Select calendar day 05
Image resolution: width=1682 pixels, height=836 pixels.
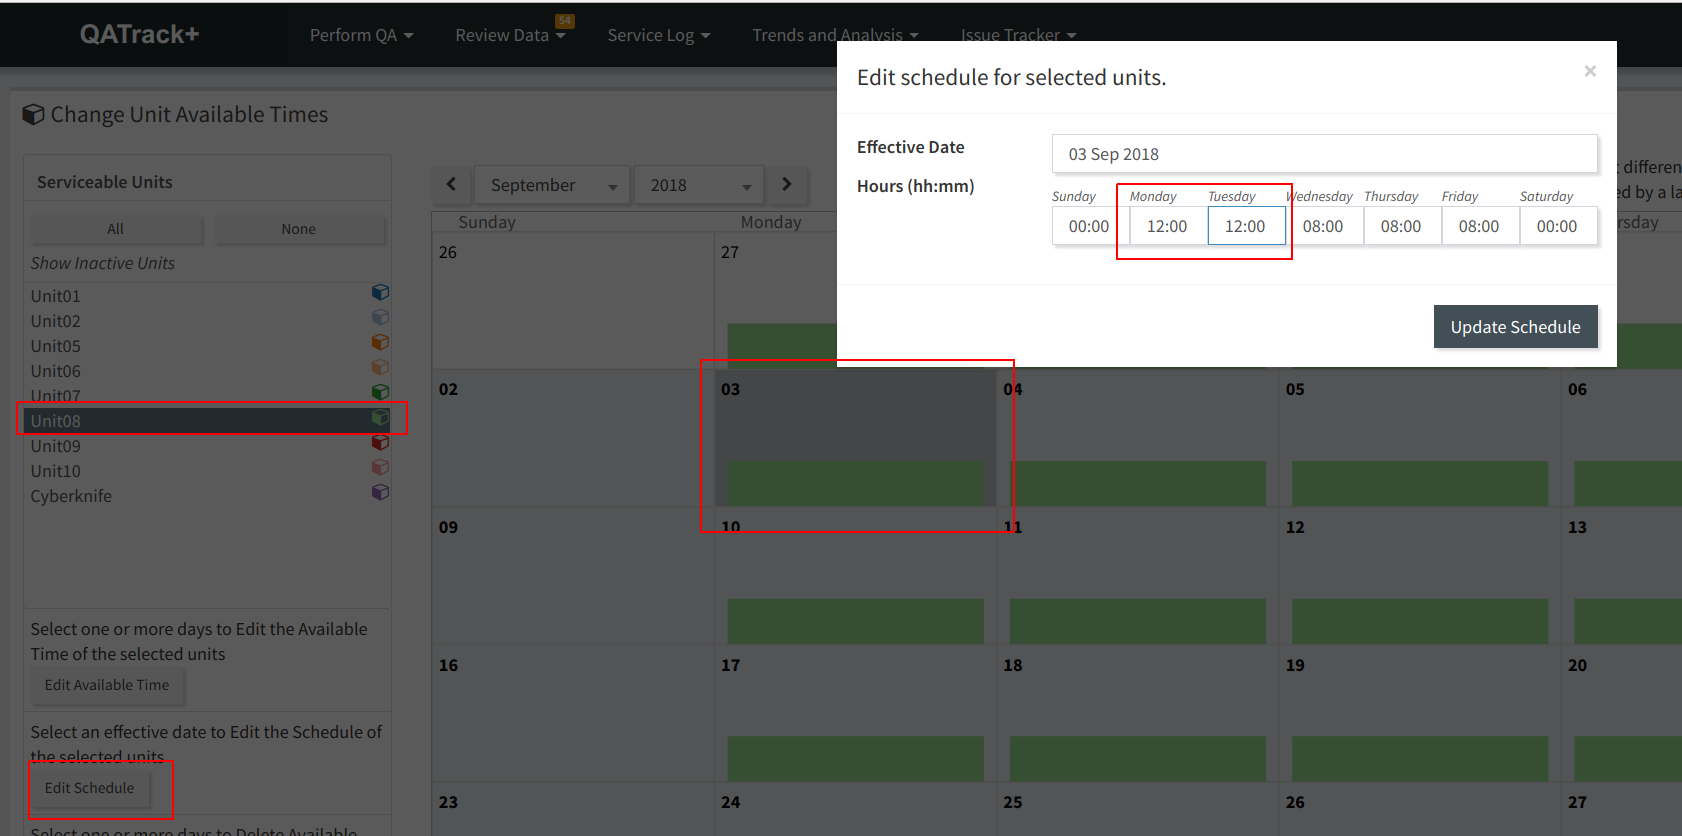click(1420, 438)
